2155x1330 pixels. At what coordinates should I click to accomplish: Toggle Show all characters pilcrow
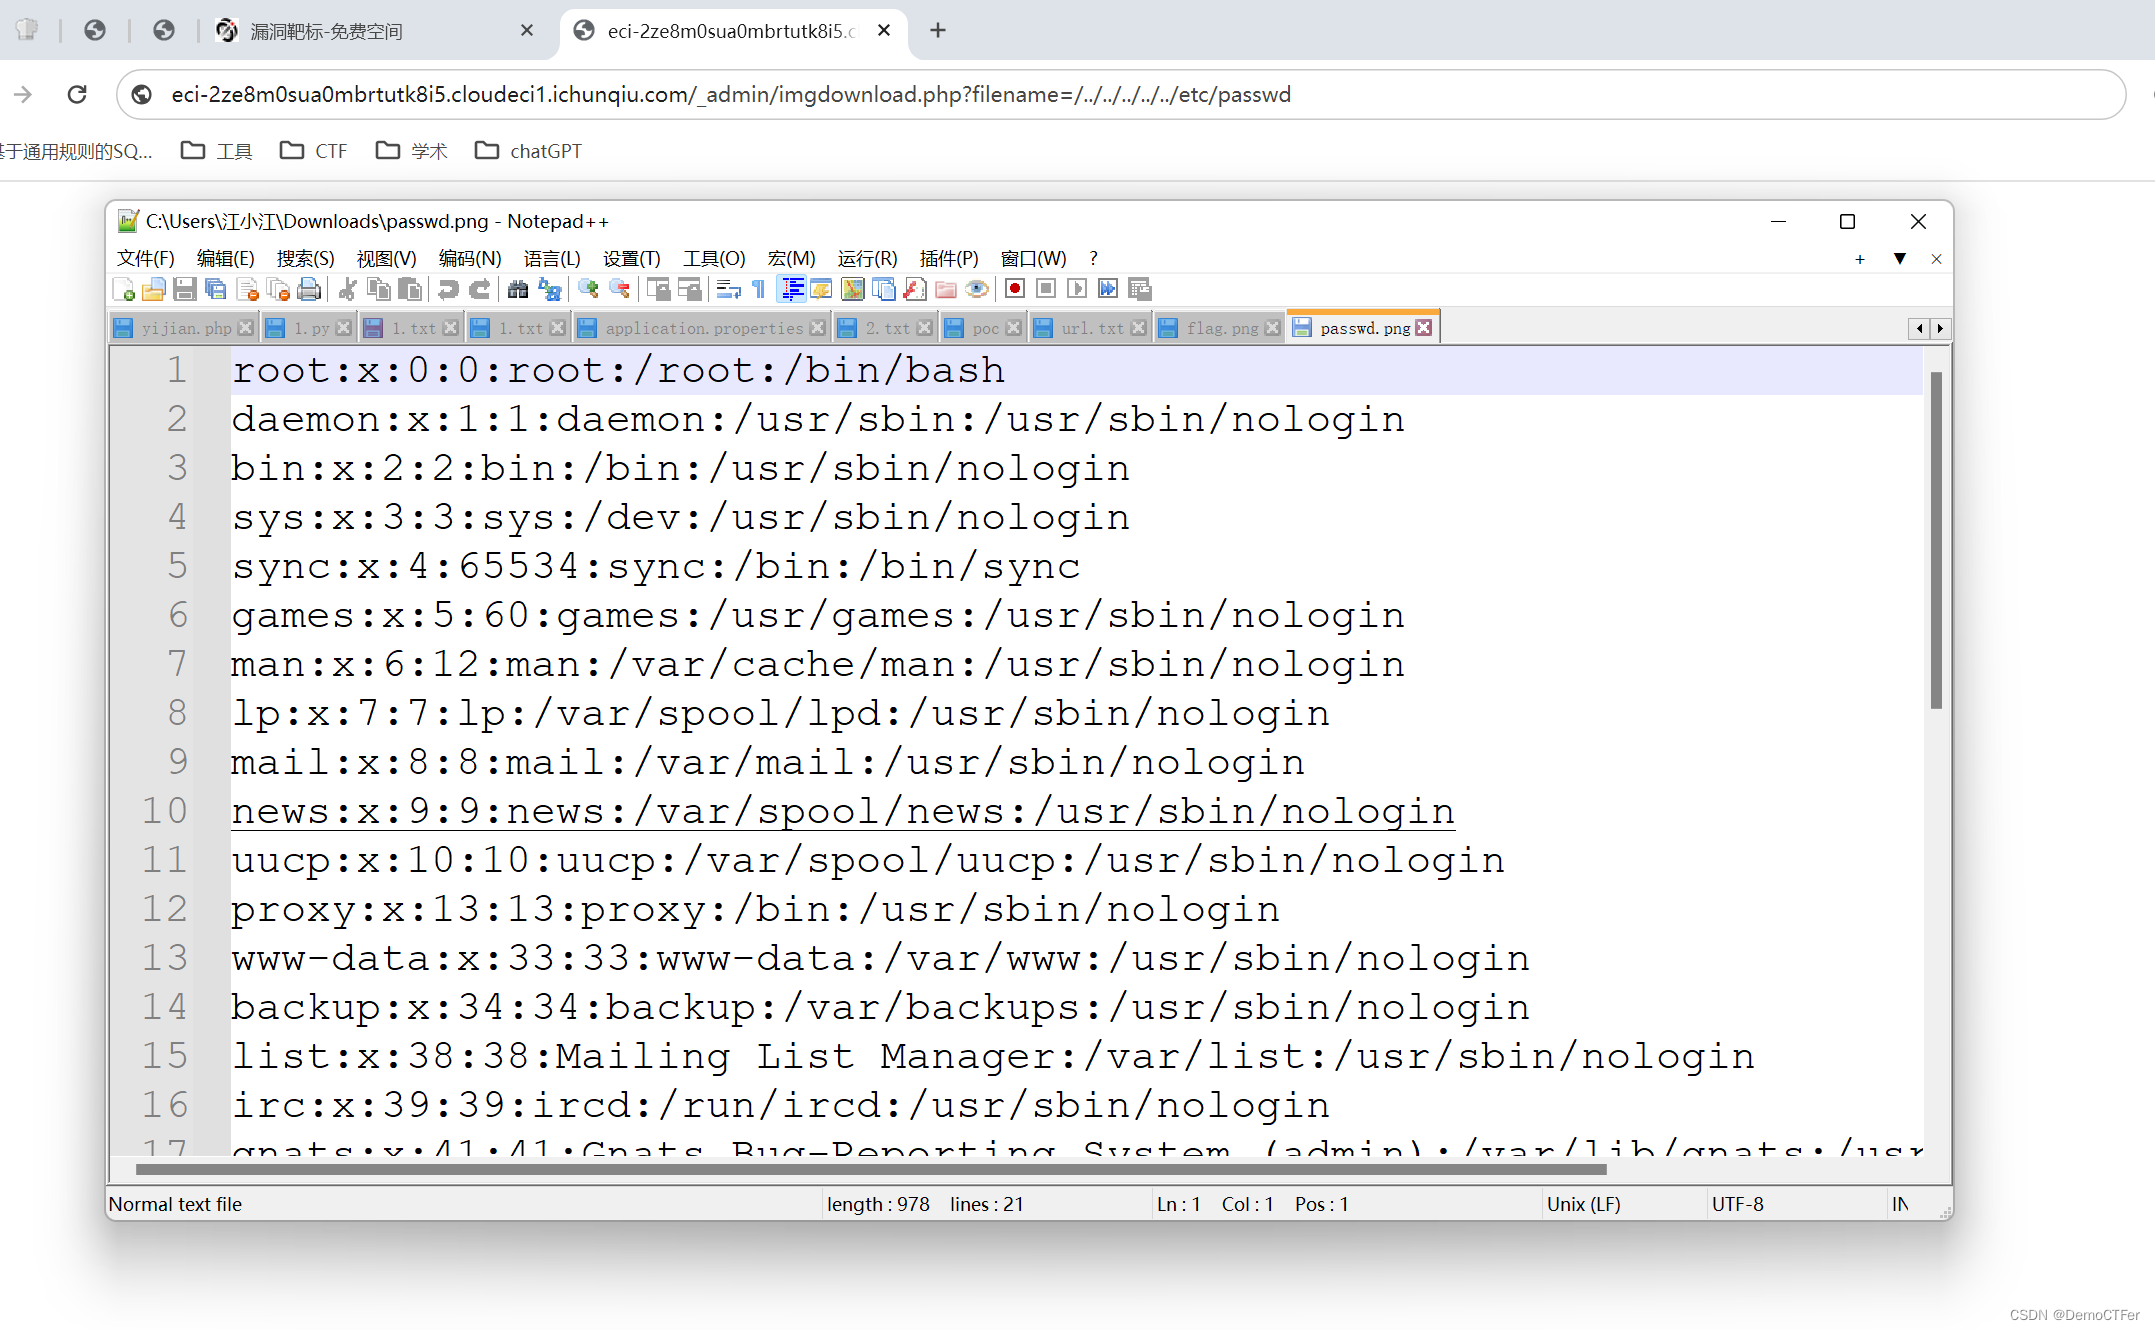759,290
